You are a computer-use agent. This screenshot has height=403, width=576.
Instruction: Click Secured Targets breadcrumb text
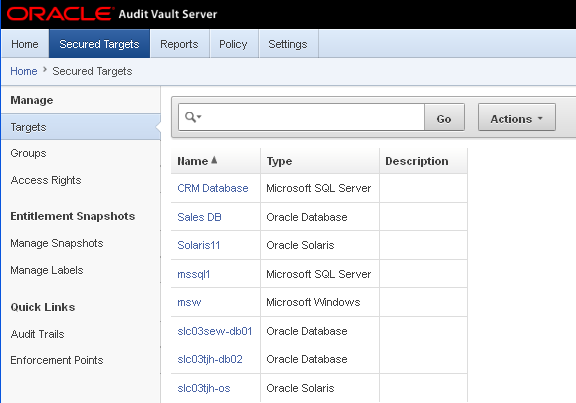tap(92, 71)
